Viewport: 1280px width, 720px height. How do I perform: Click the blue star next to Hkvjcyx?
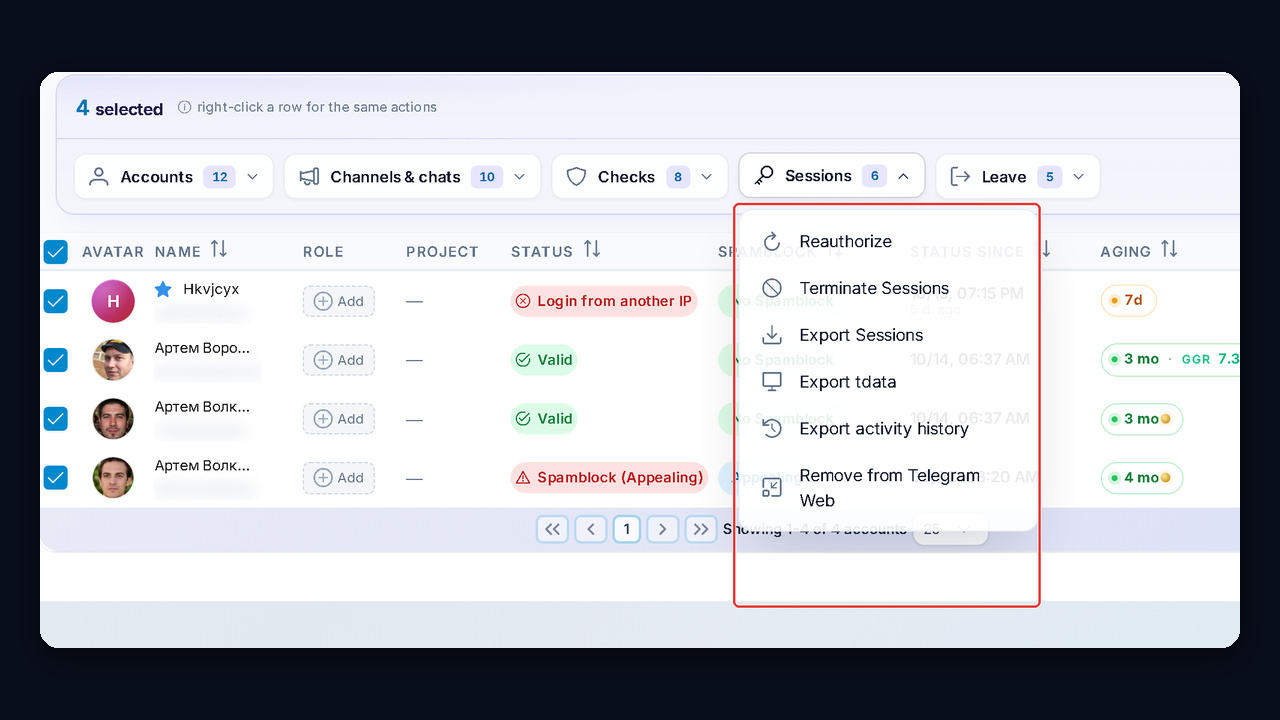point(163,289)
